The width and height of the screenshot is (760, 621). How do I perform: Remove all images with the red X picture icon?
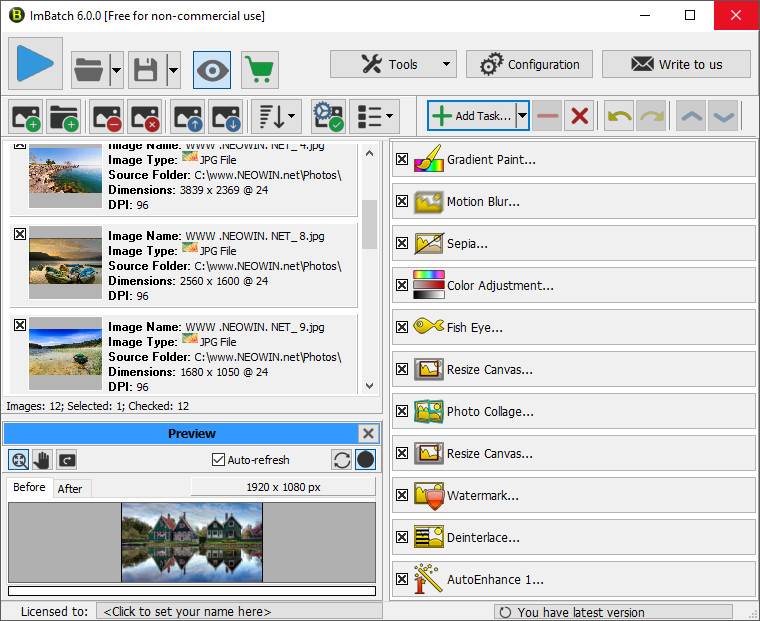point(144,116)
